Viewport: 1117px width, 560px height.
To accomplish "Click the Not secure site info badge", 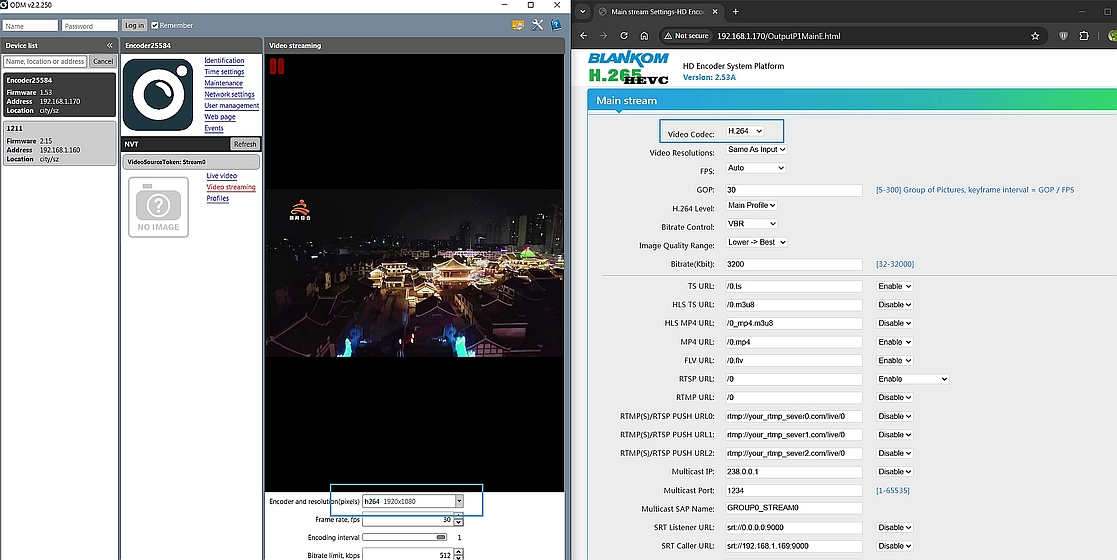I will (685, 36).
